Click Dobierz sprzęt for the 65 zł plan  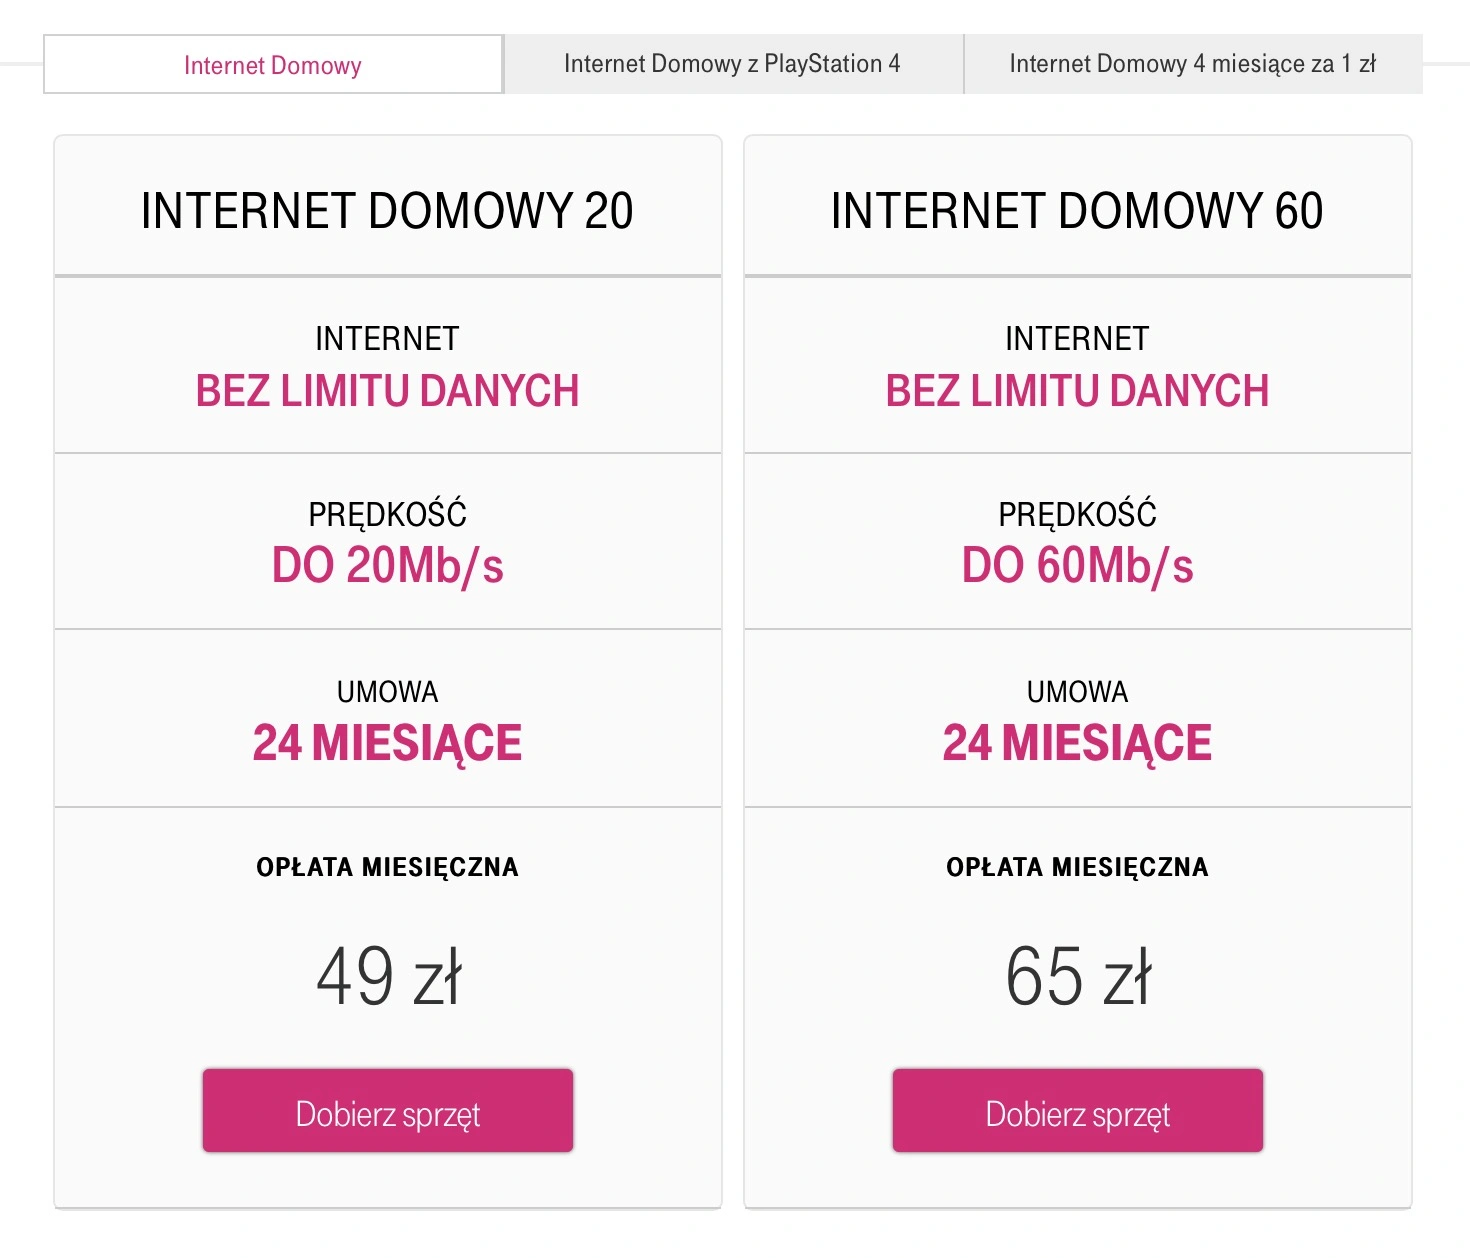pos(1078,1111)
